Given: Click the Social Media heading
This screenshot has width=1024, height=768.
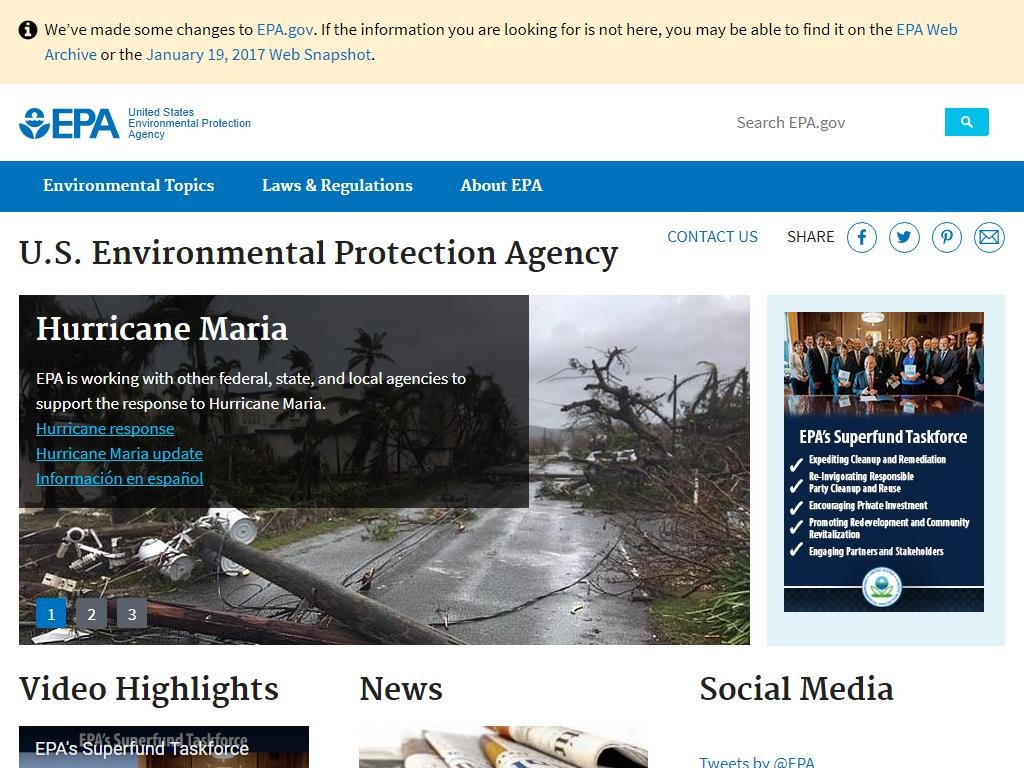Looking at the screenshot, I should click(x=797, y=689).
